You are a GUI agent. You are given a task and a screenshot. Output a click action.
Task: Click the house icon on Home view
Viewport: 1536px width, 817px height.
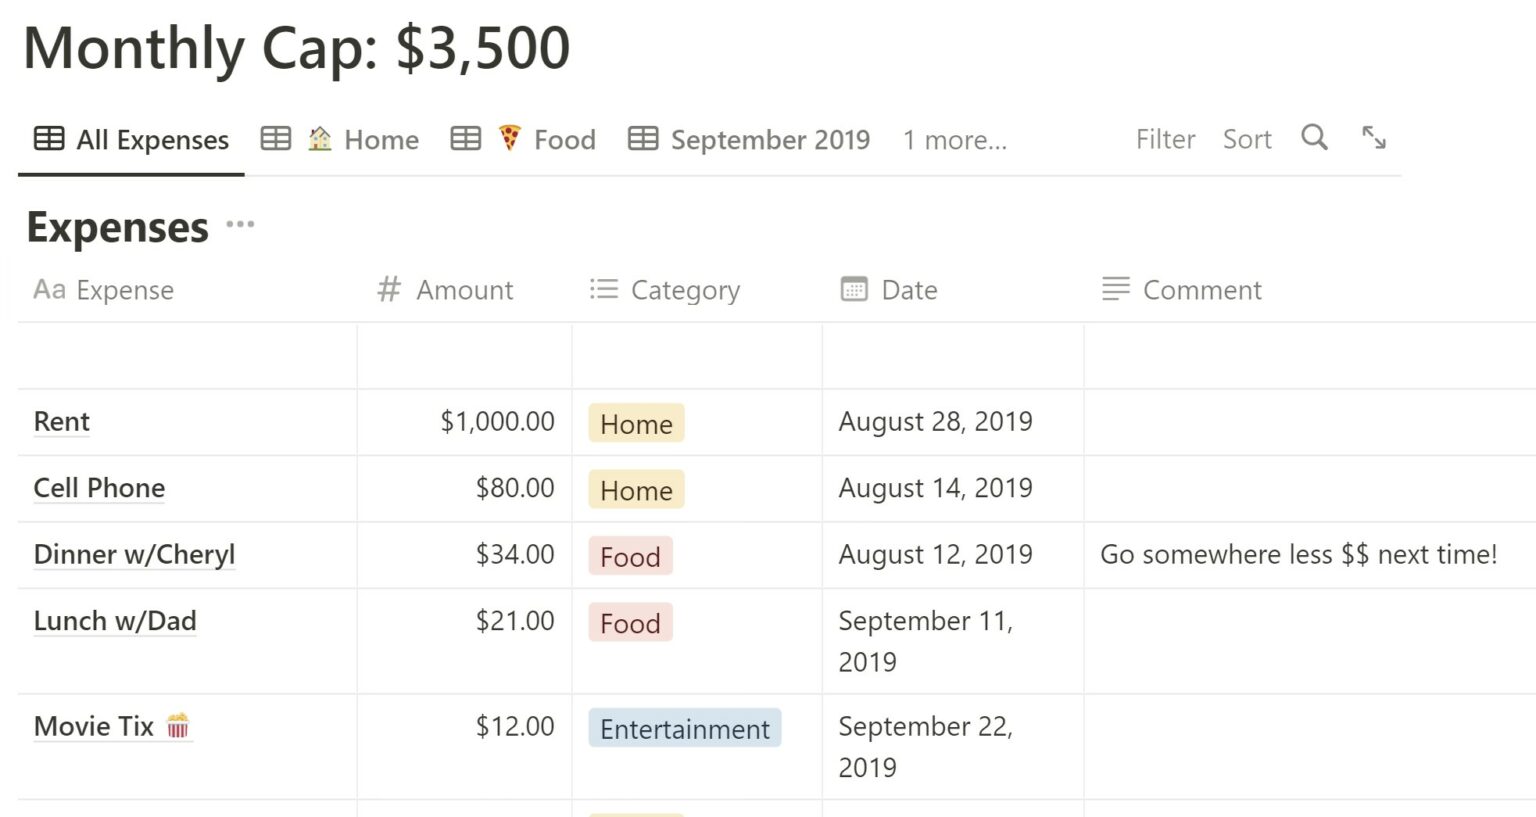click(x=320, y=139)
